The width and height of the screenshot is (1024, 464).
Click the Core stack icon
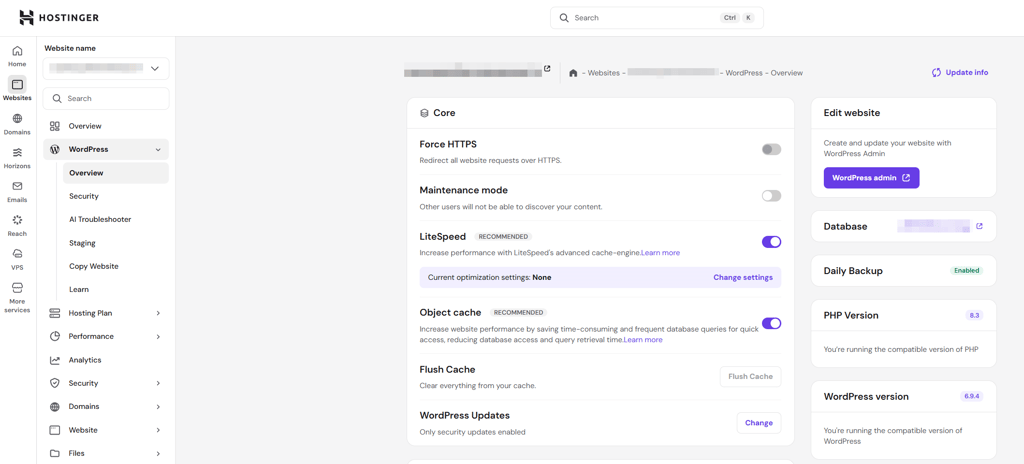[x=424, y=113]
